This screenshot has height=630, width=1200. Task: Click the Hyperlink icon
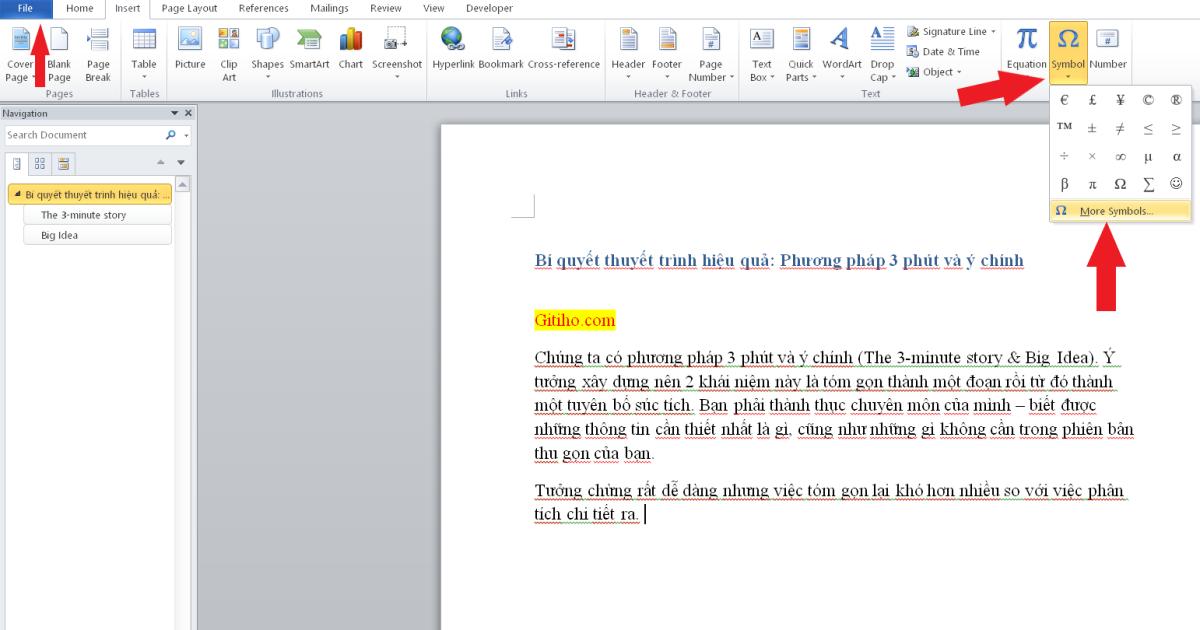(x=453, y=48)
